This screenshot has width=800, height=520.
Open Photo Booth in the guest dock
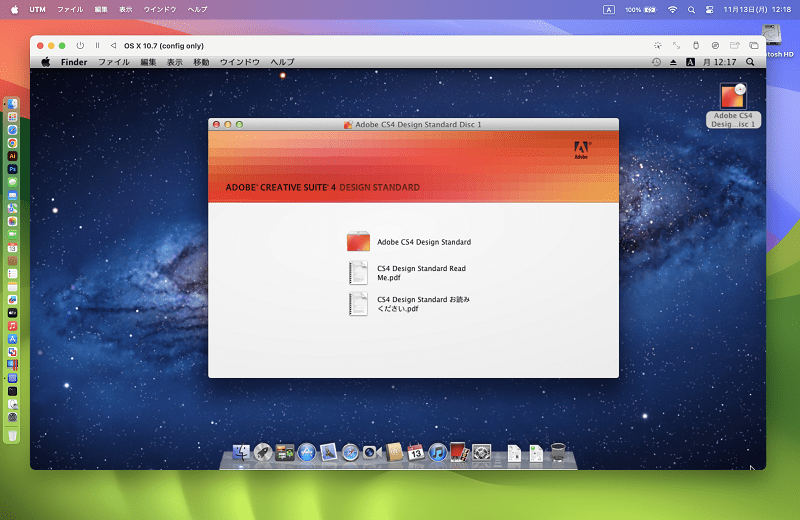(459, 452)
